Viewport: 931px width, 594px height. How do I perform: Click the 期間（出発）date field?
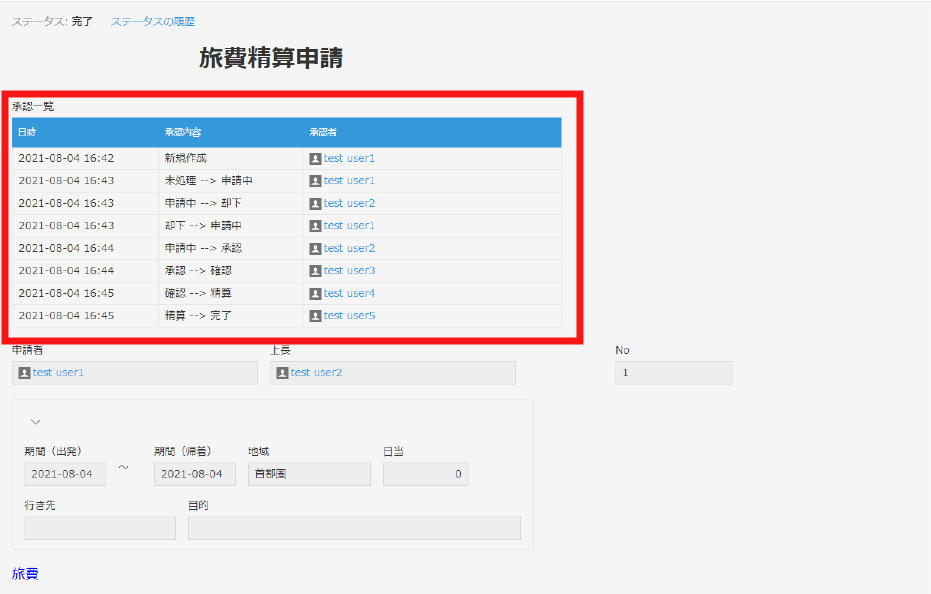pos(64,474)
